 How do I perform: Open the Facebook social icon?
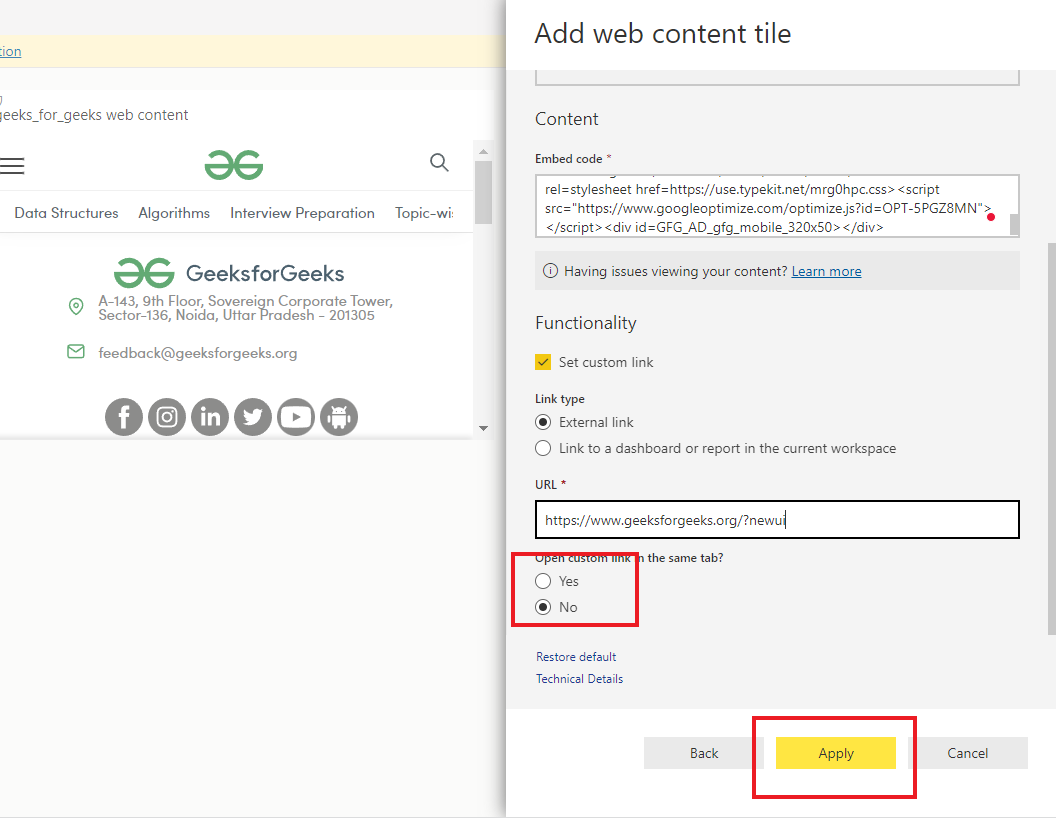coord(124,417)
